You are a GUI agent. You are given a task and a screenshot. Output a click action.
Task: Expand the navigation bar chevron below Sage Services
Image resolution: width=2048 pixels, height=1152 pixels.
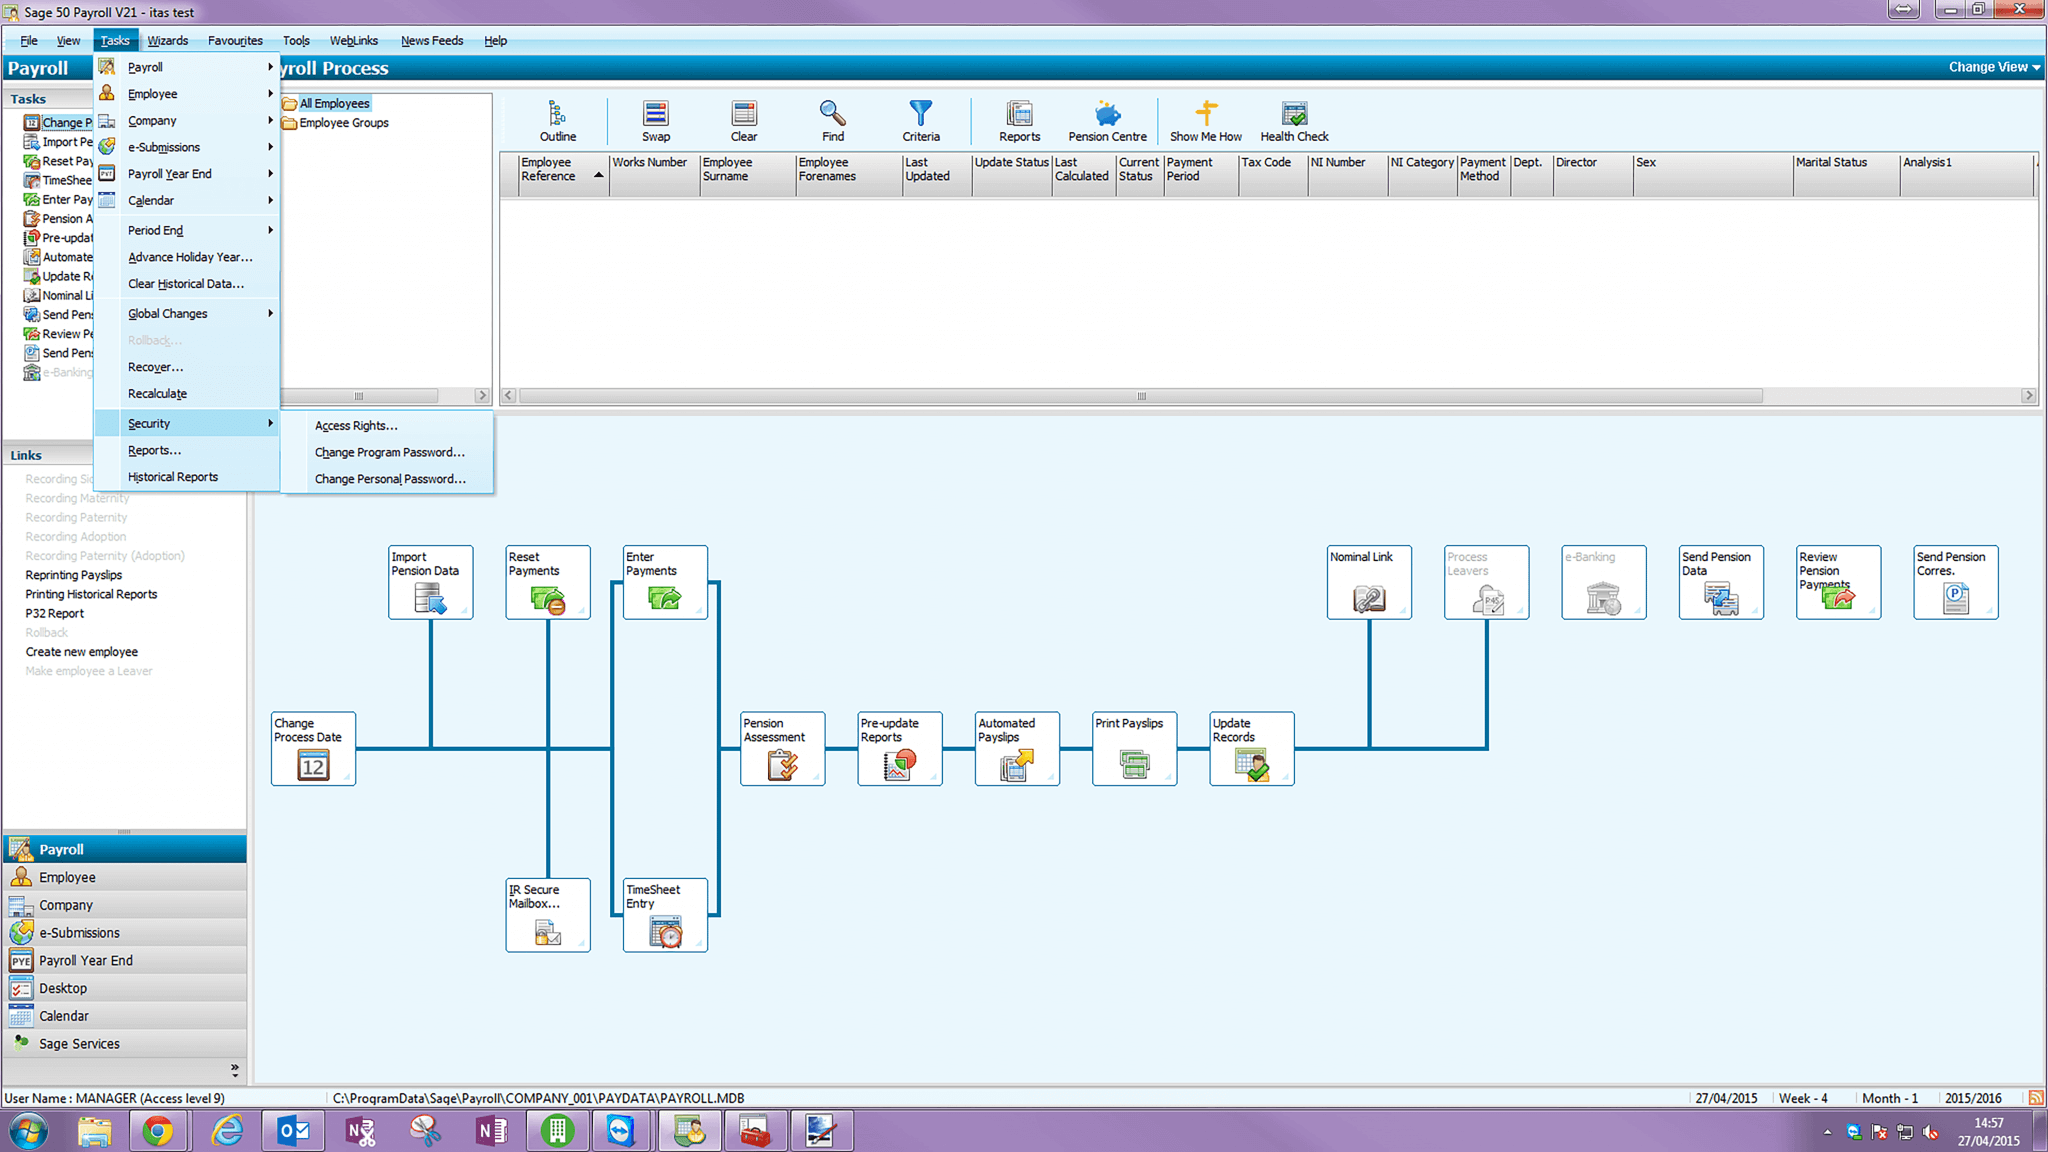point(235,1069)
